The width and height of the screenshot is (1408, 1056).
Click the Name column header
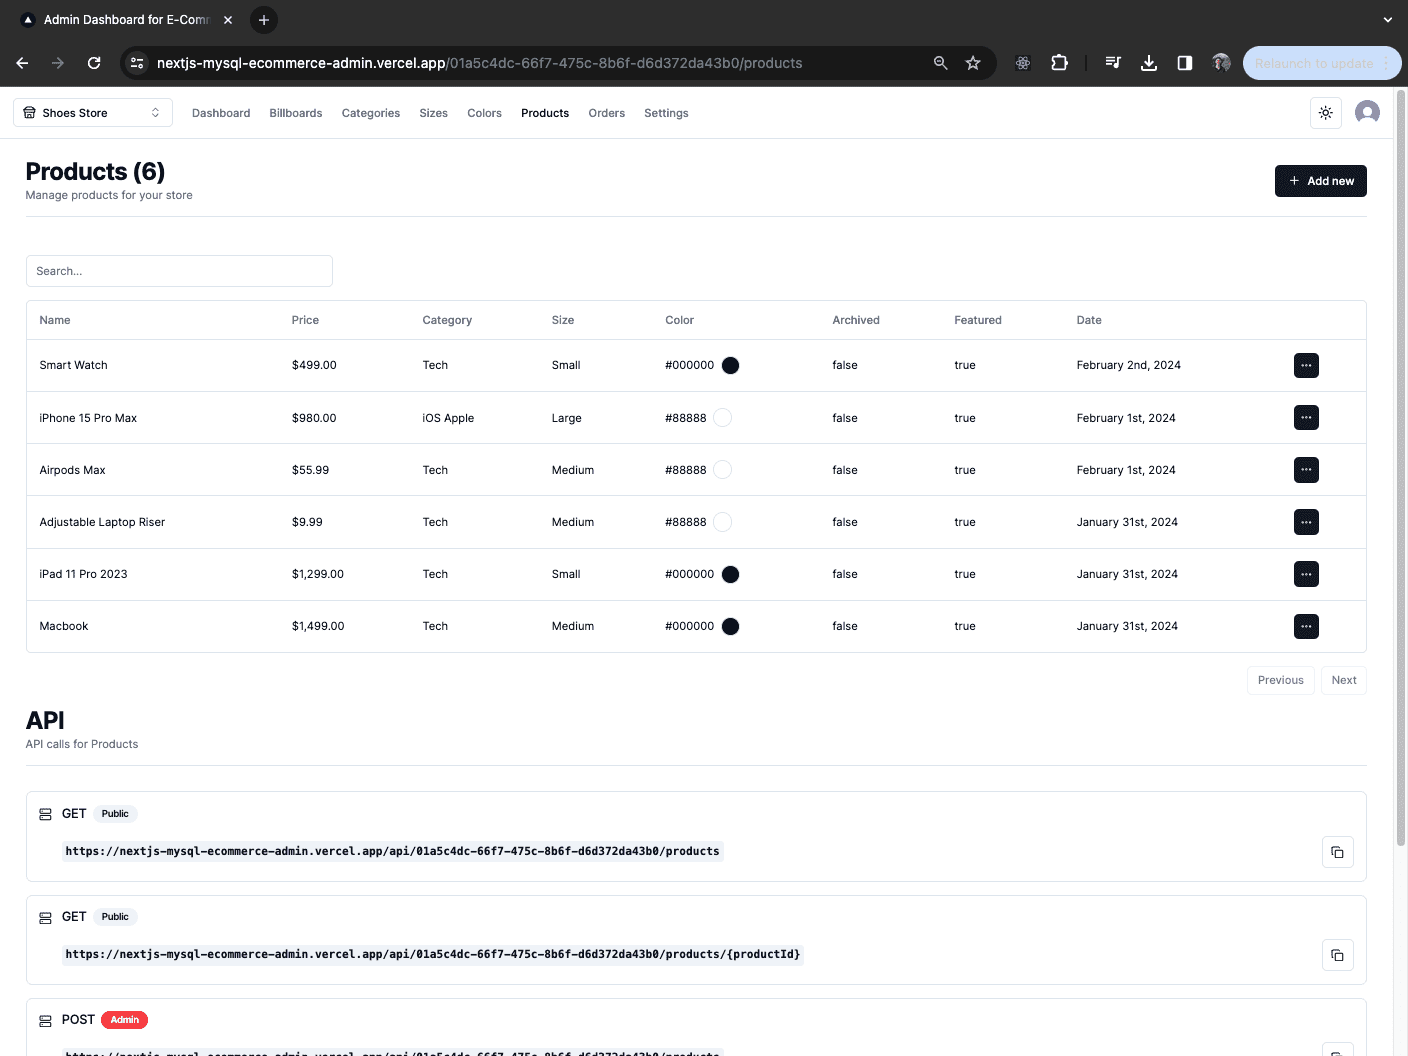point(55,320)
